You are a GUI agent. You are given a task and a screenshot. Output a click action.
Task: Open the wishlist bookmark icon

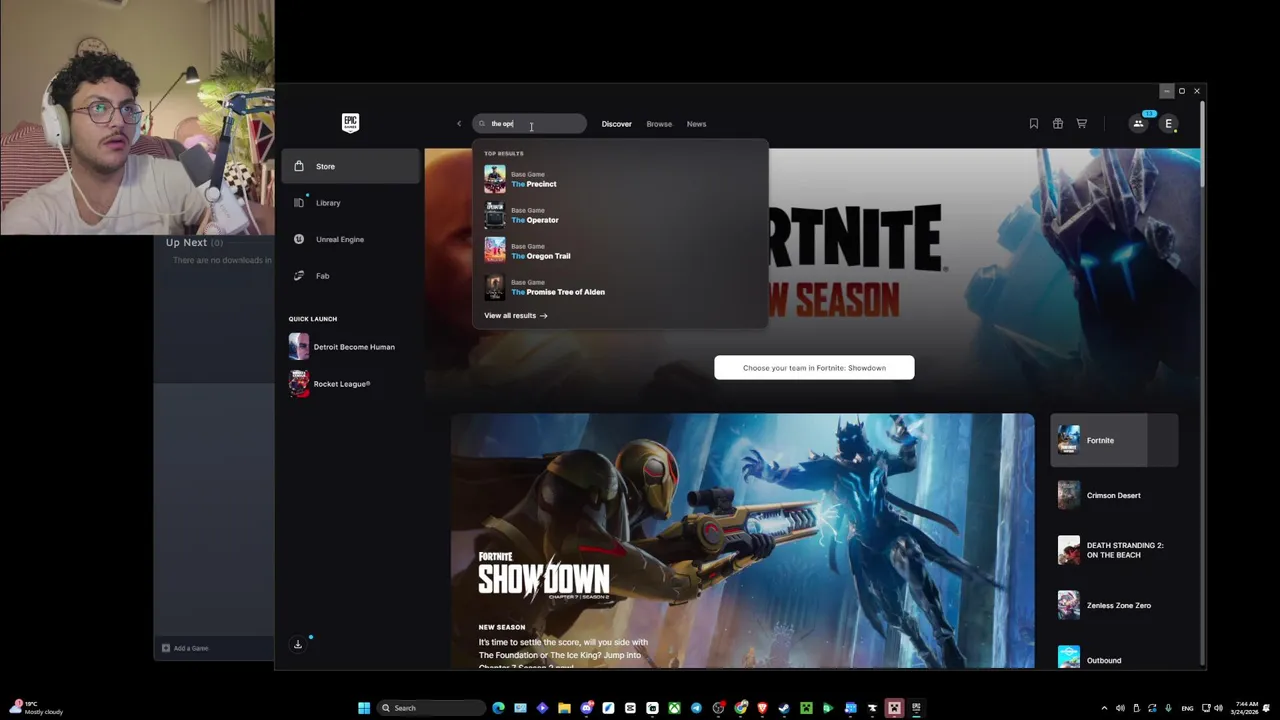[x=1033, y=124]
